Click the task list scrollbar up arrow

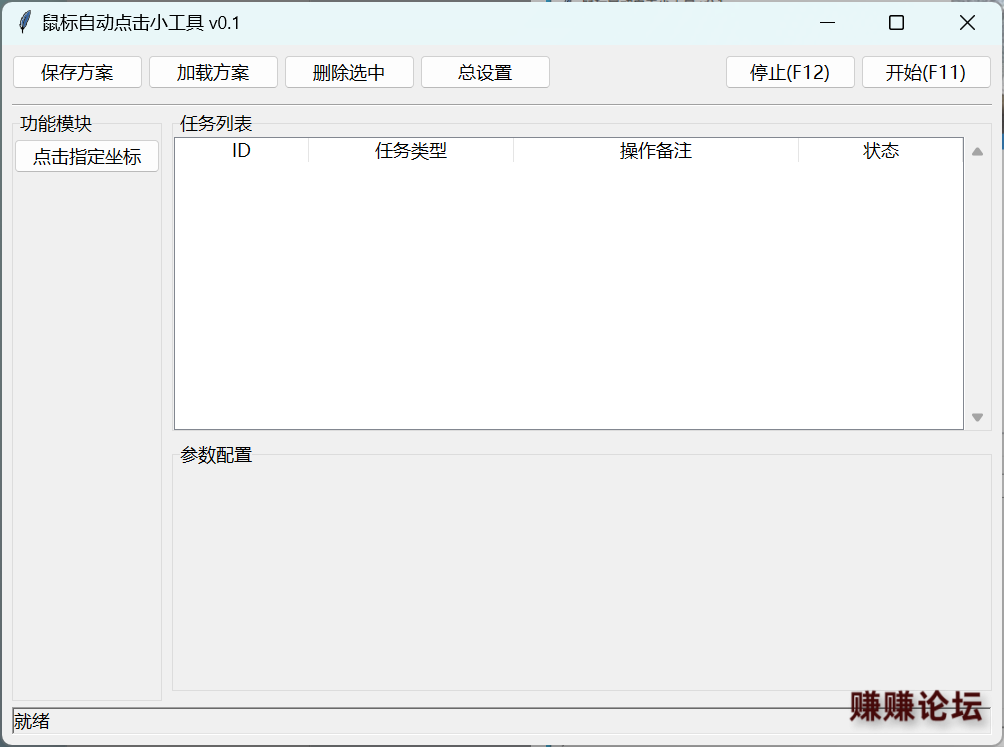(x=977, y=152)
